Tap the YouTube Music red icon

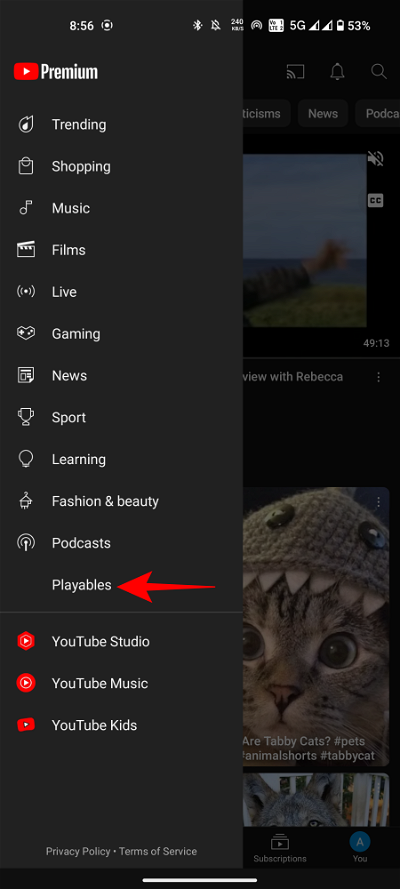tap(25, 683)
